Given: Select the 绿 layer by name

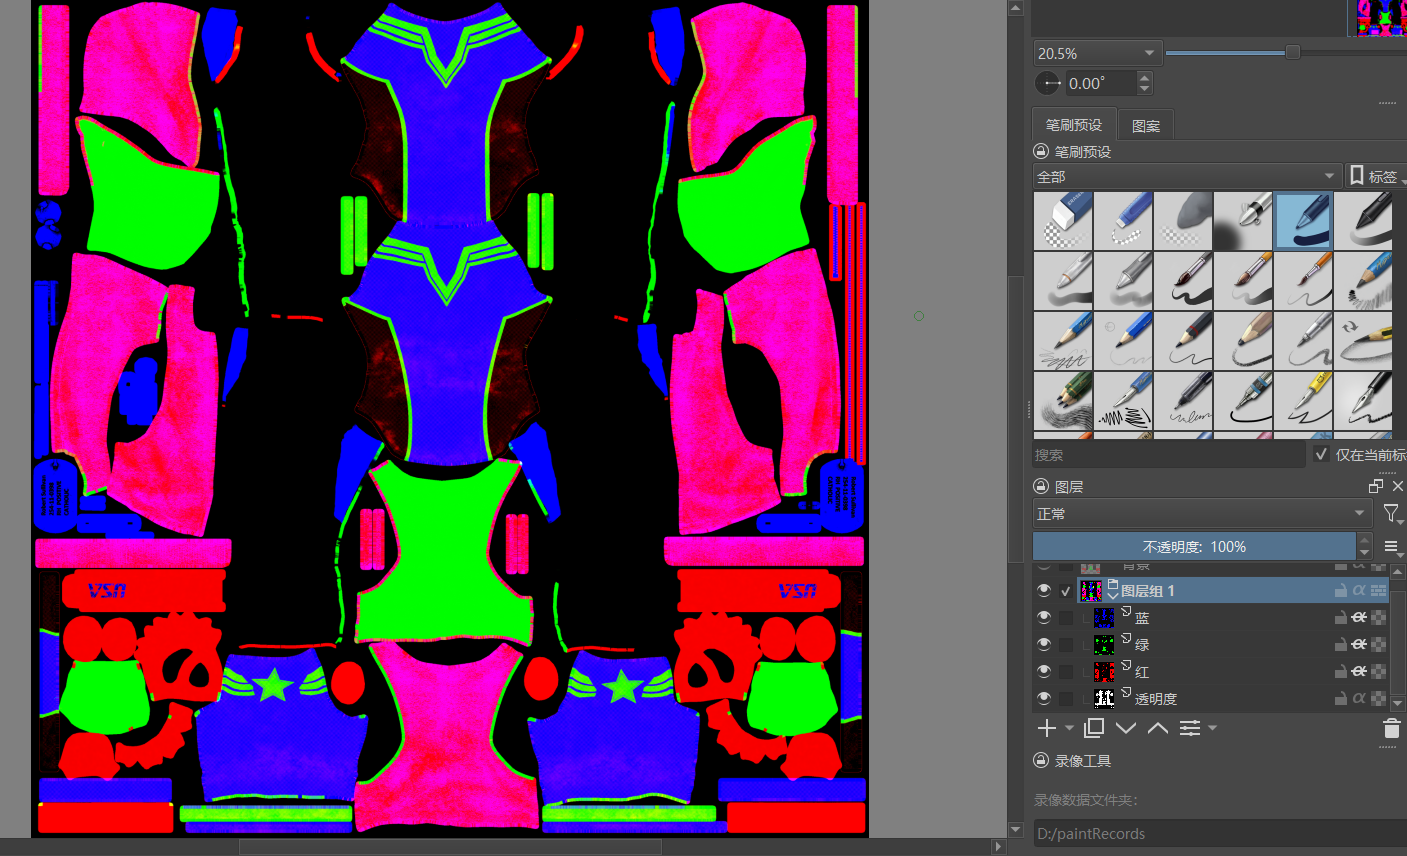Looking at the screenshot, I should [x=1142, y=645].
